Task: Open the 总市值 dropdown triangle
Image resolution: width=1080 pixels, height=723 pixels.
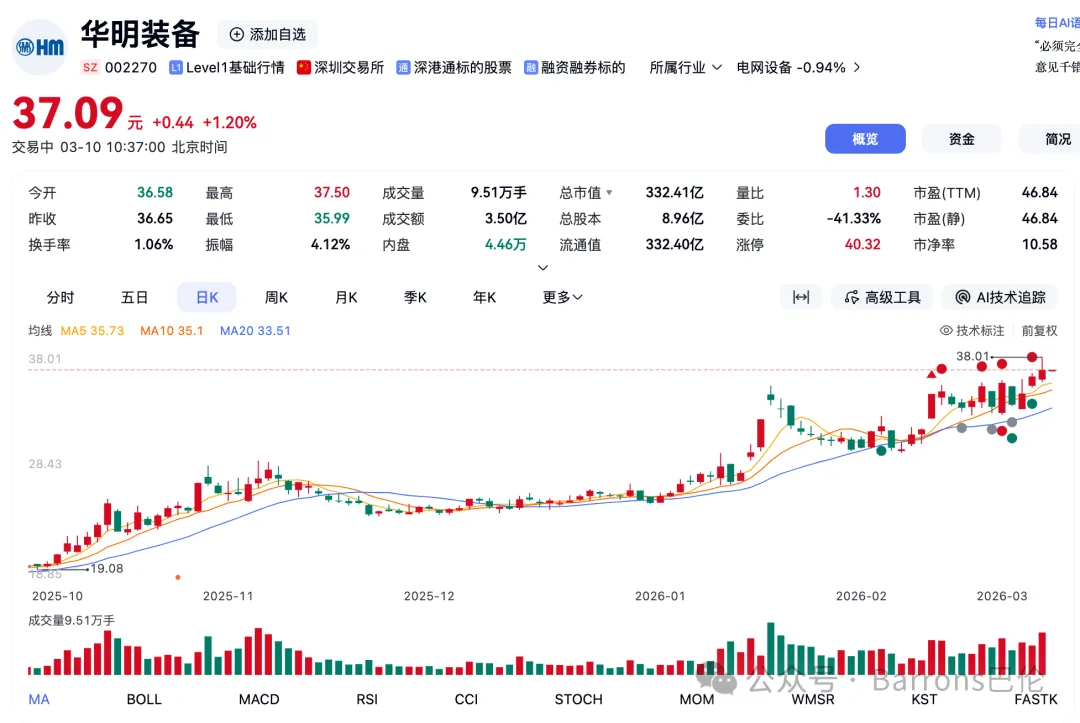Action: [x=609, y=193]
